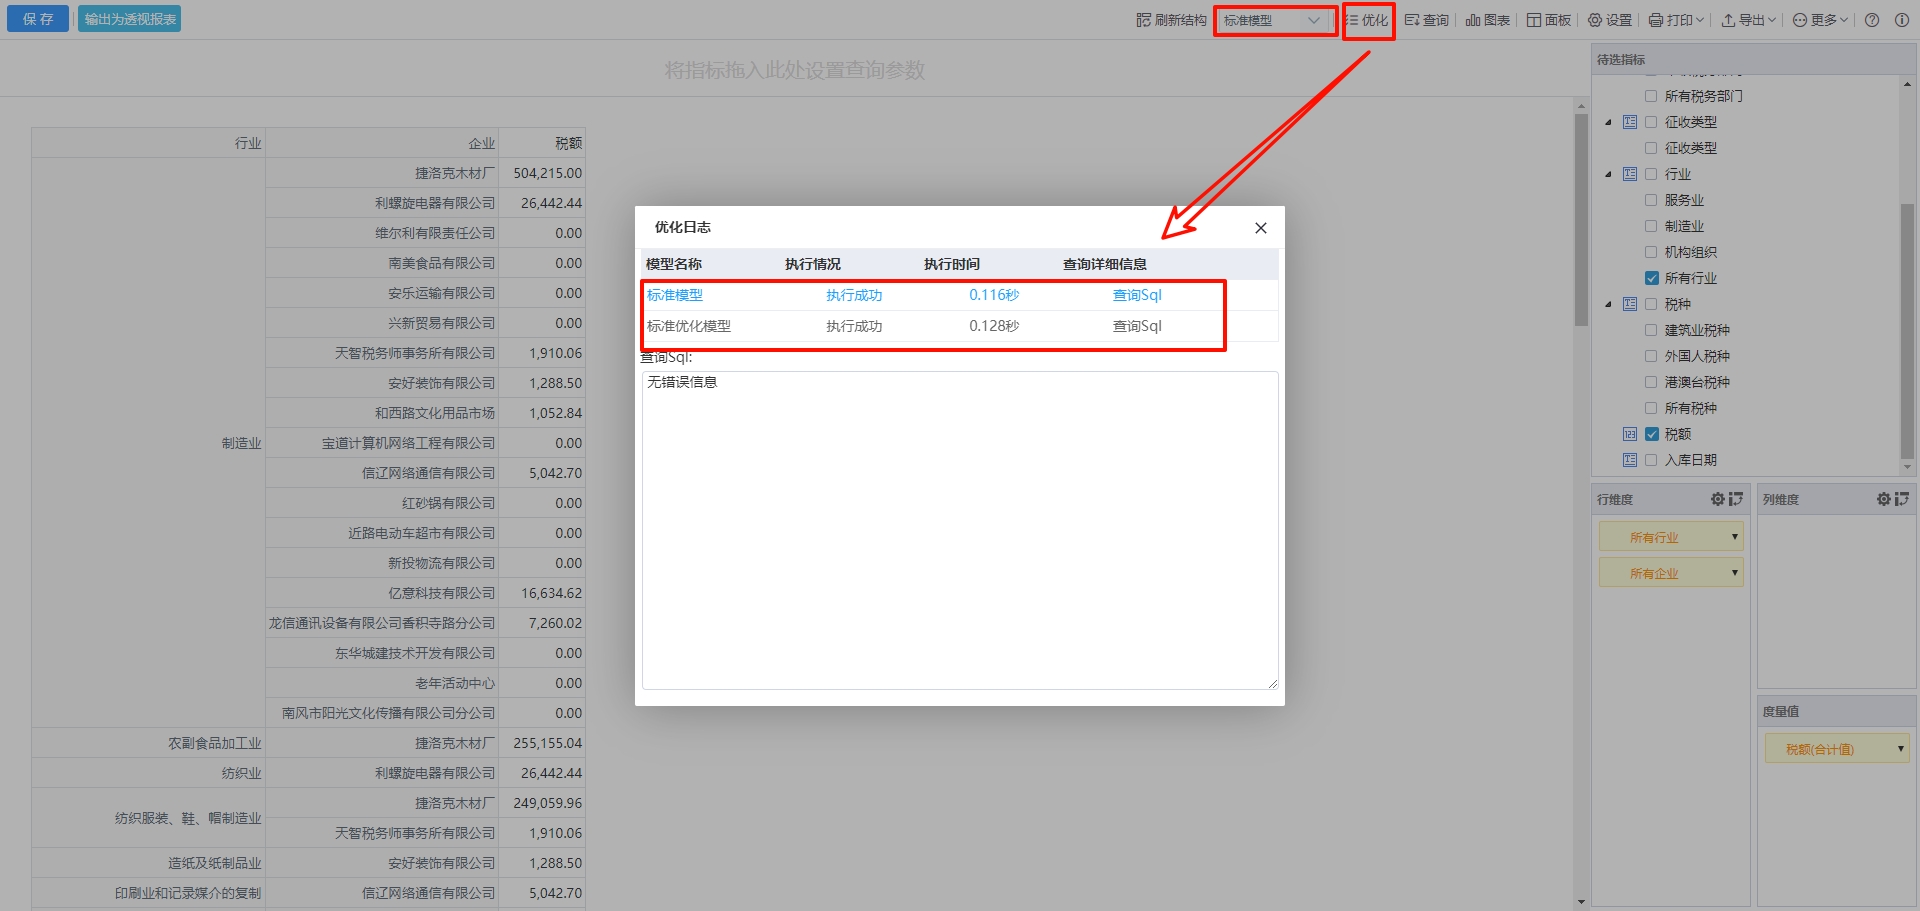
Task: Open the 面板 panel layout tool
Action: 1548,20
